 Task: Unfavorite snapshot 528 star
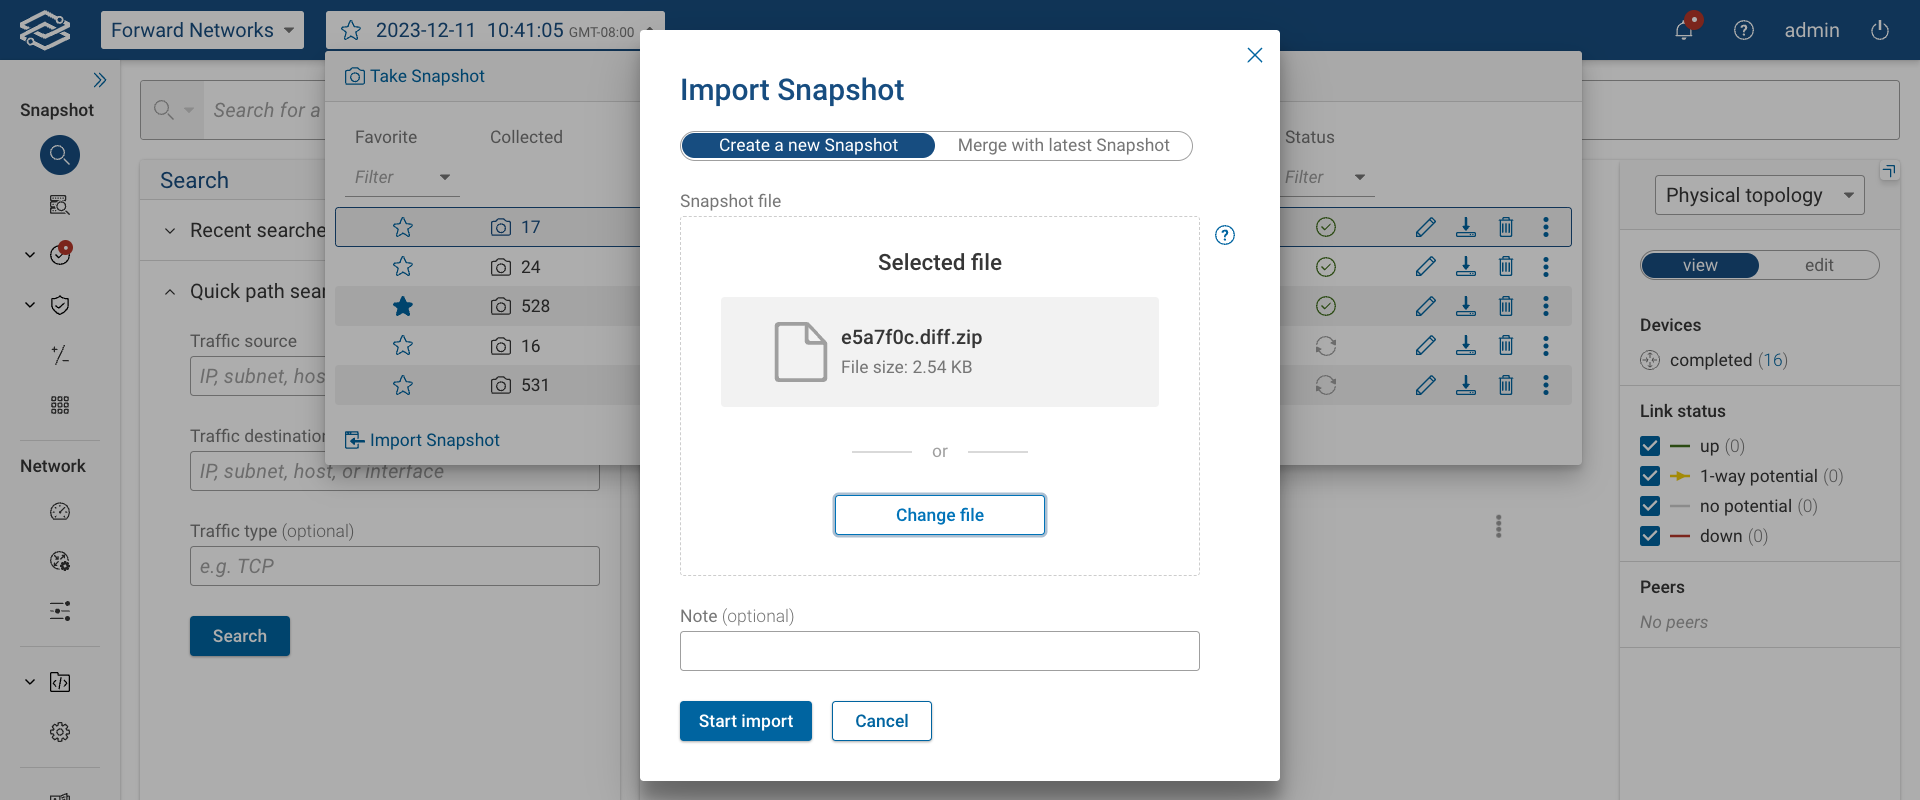403,306
